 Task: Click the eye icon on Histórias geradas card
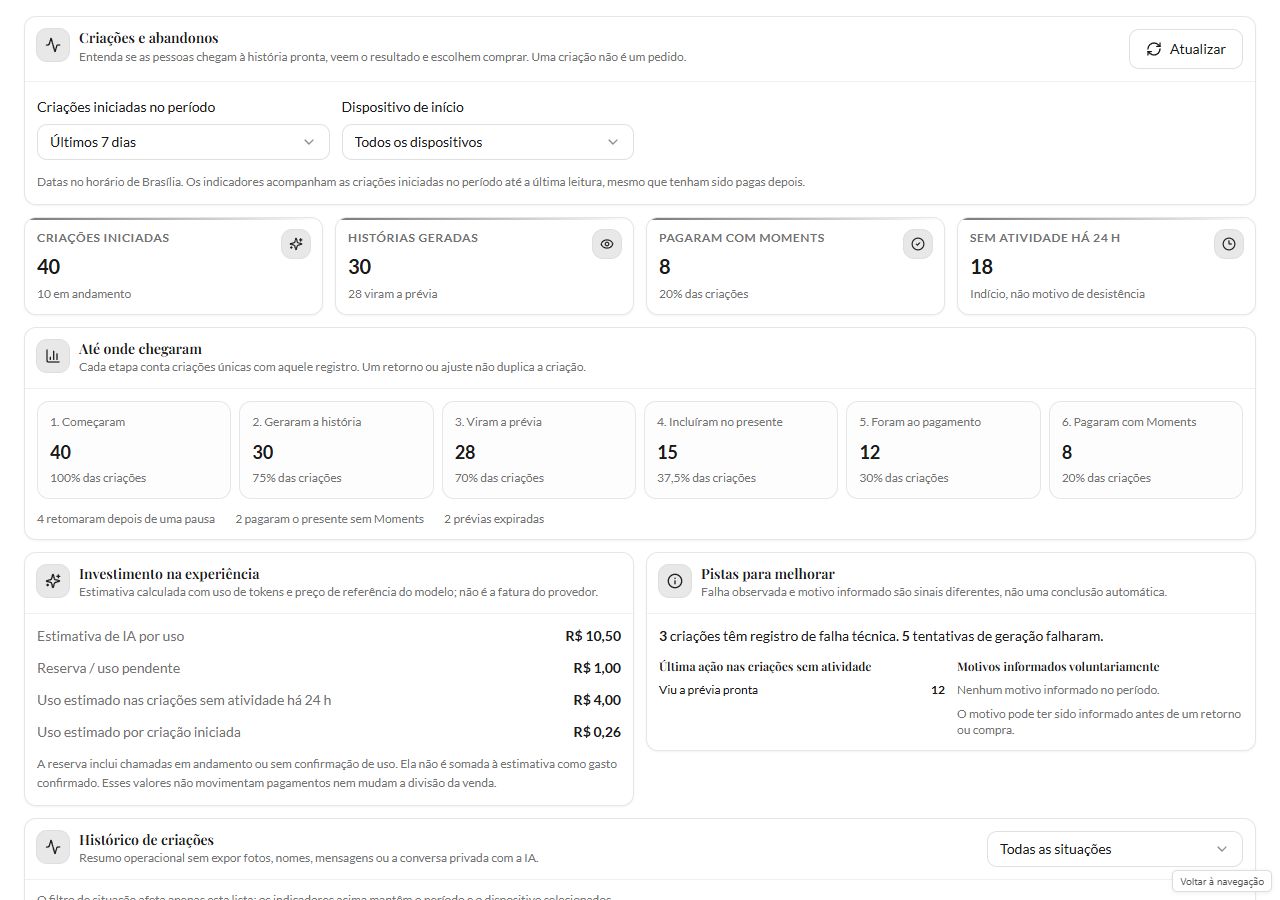(x=607, y=244)
